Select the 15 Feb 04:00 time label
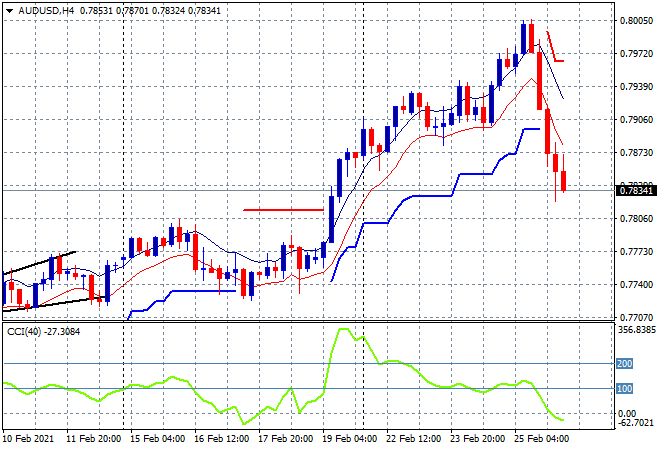The image size is (660, 450). 158,439
